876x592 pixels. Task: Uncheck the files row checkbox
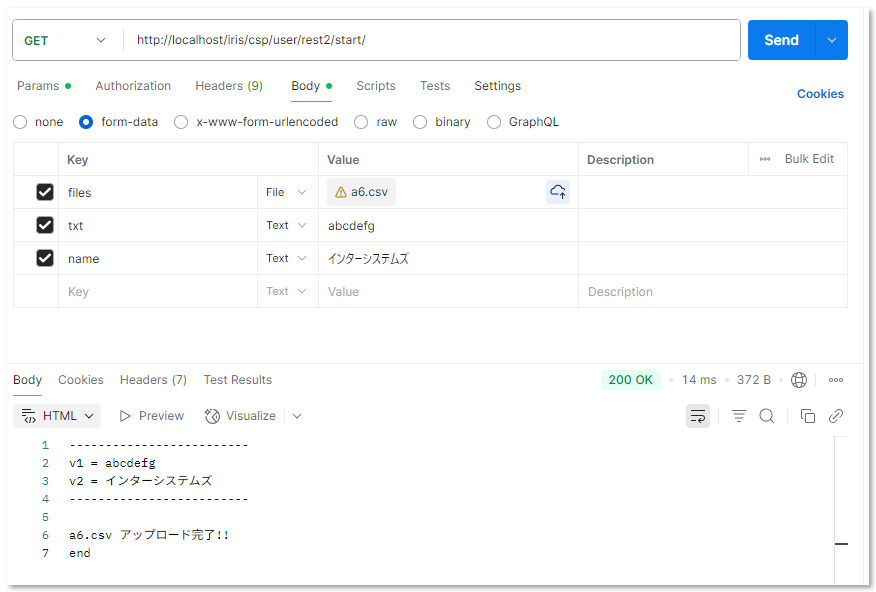click(45, 192)
